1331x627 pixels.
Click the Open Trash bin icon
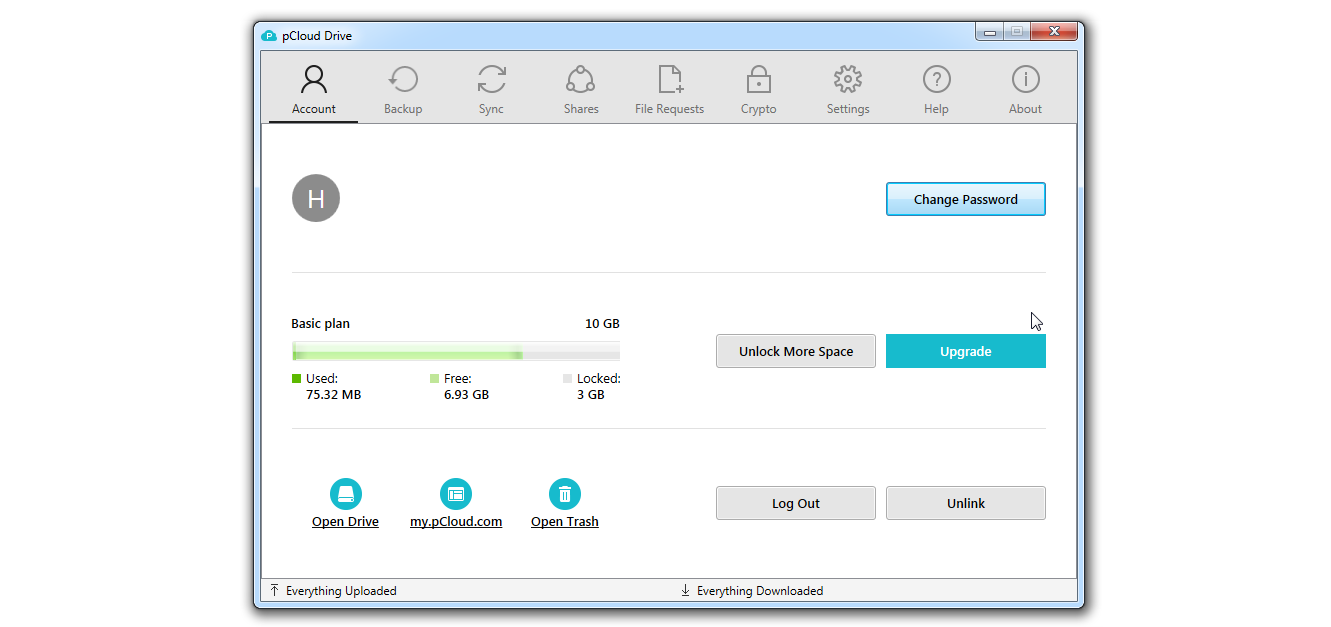(x=565, y=494)
